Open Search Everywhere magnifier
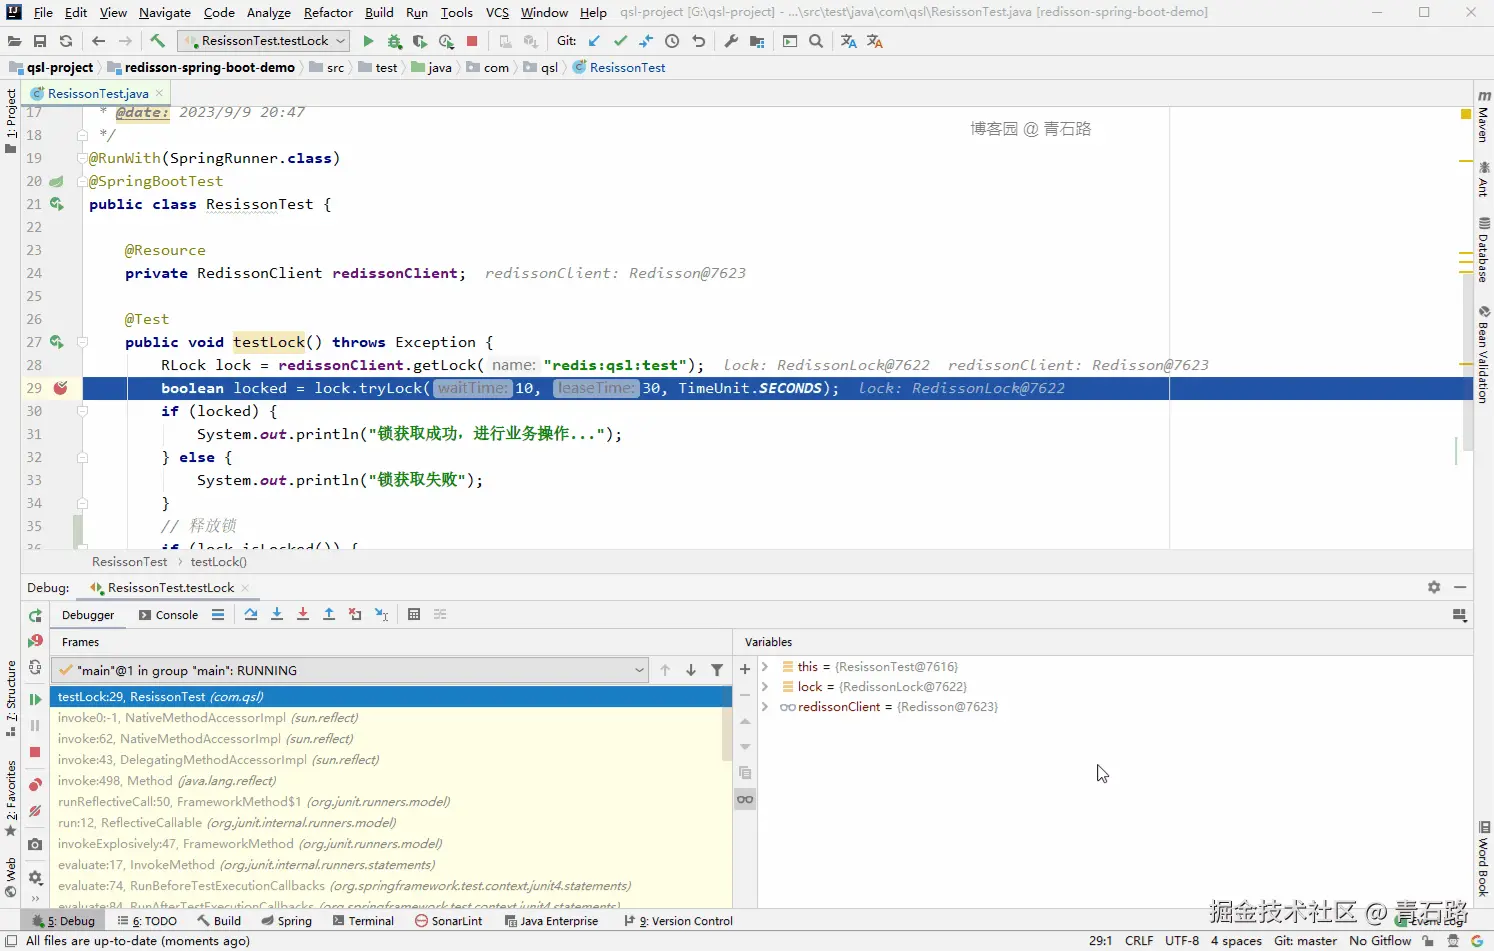The width and height of the screenshot is (1494, 951). pos(817,41)
